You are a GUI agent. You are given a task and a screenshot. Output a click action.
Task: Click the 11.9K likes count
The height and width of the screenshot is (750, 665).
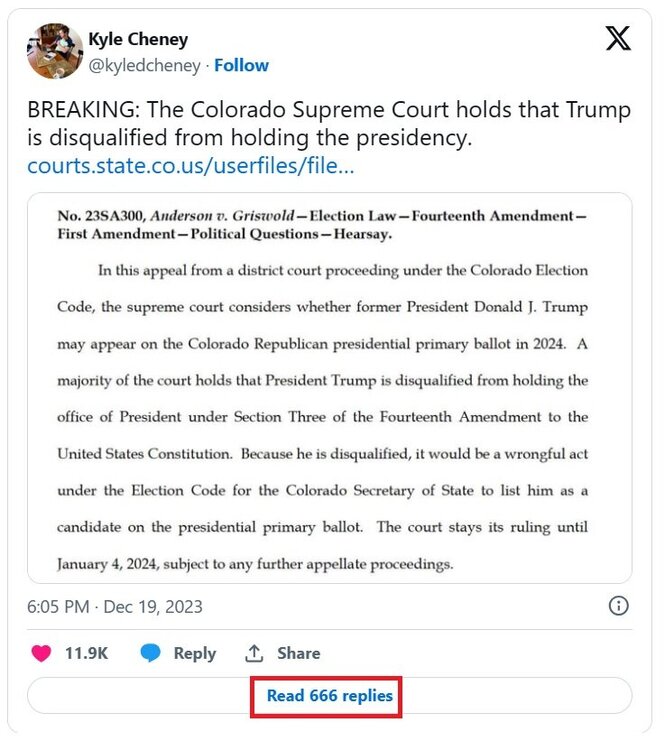click(86, 653)
